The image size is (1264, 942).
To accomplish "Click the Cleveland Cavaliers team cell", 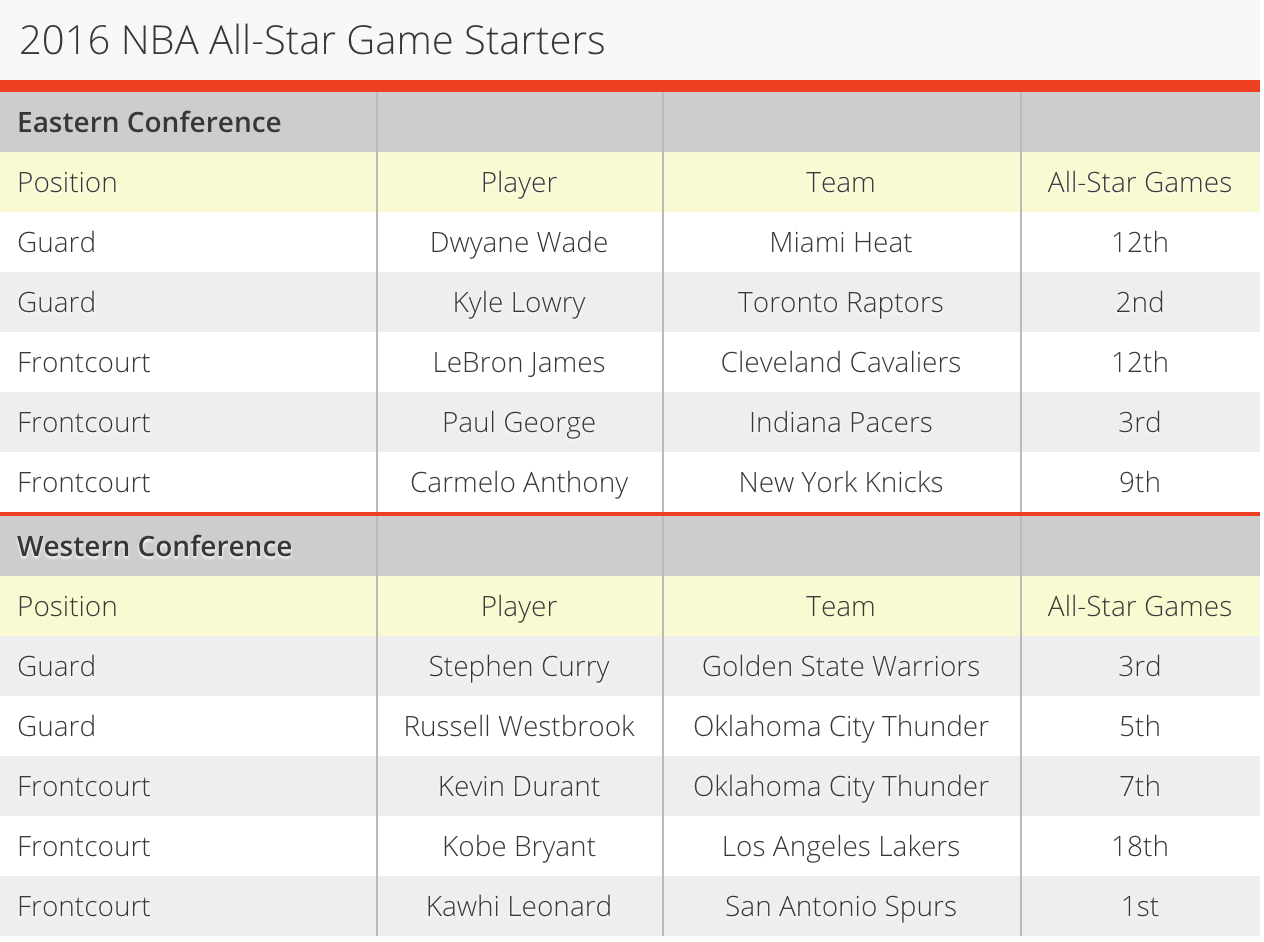I will (x=841, y=363).
